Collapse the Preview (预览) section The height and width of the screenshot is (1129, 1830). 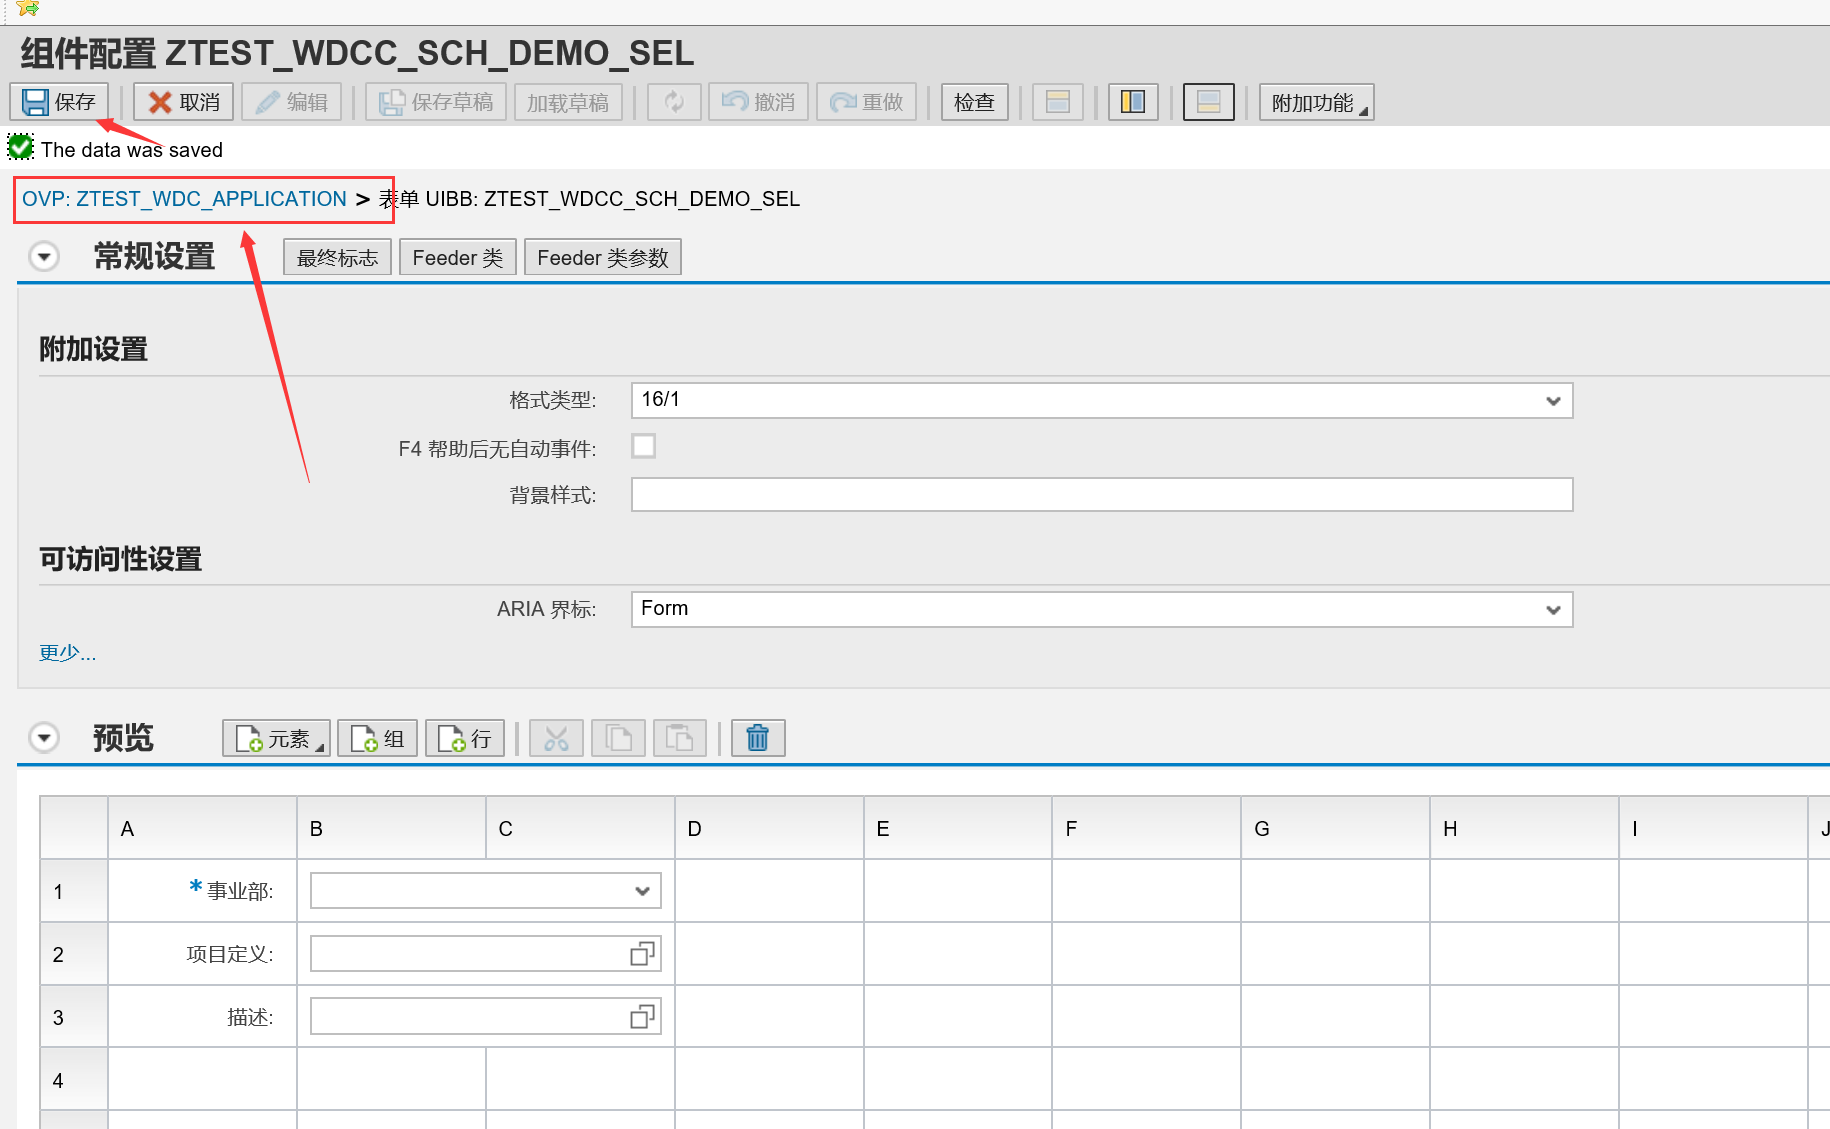click(x=44, y=738)
